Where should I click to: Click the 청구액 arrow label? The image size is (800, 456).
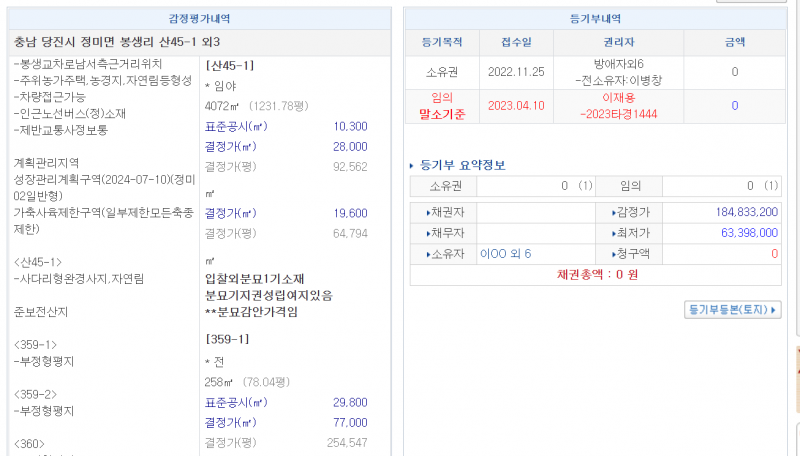point(629,254)
